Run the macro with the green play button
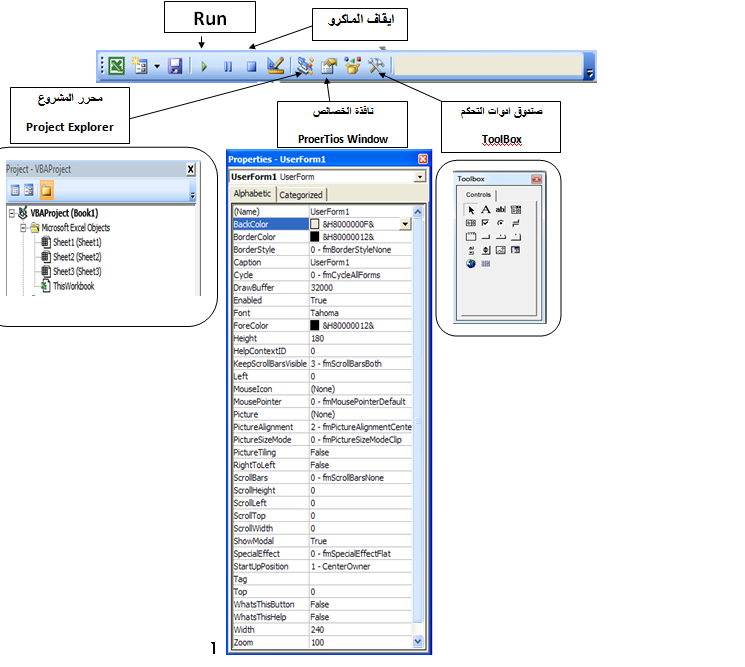The width and height of the screenshot is (745, 667). click(204, 67)
